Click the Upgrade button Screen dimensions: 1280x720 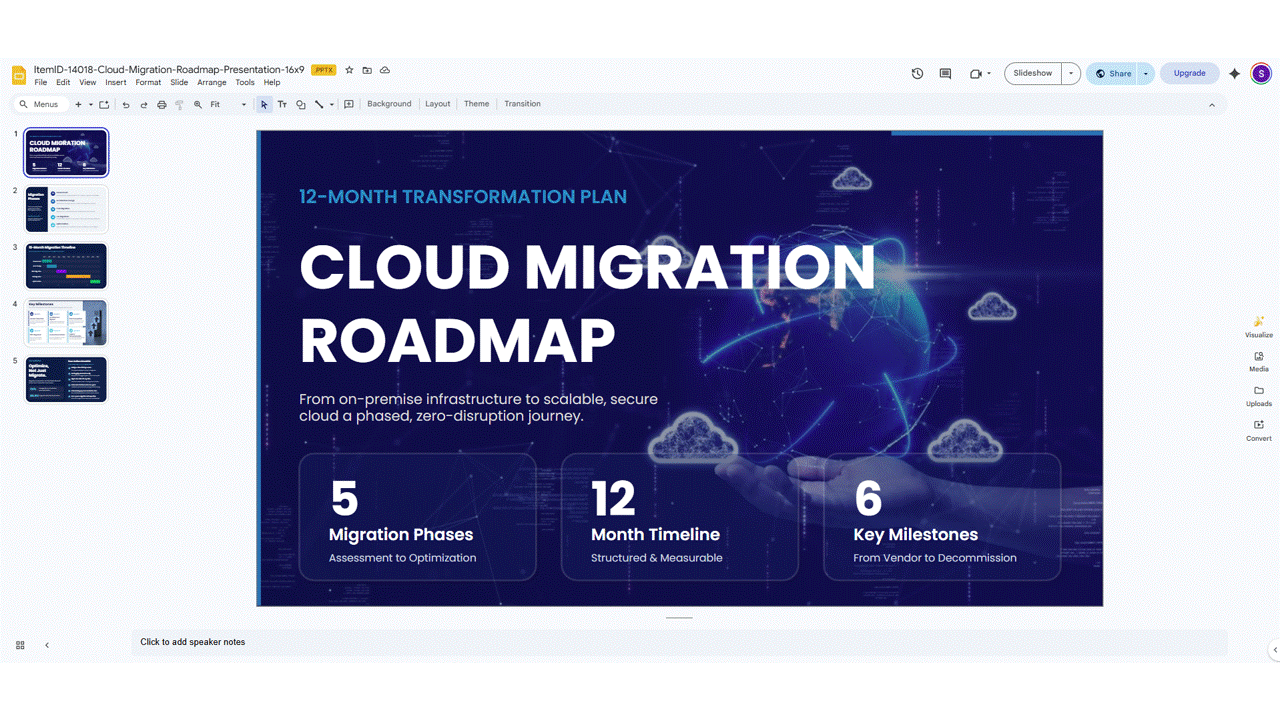click(1189, 73)
